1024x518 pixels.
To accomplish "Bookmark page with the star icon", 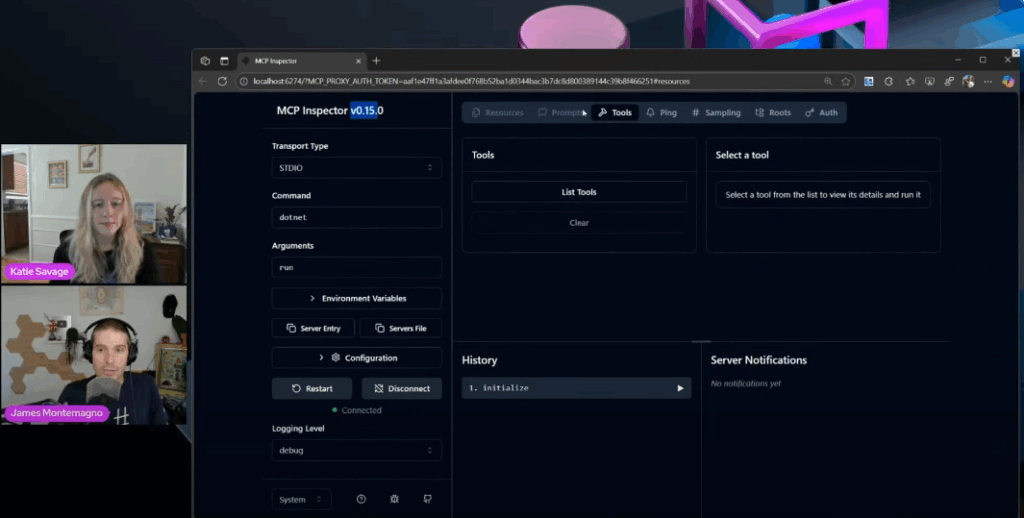I will pos(846,81).
